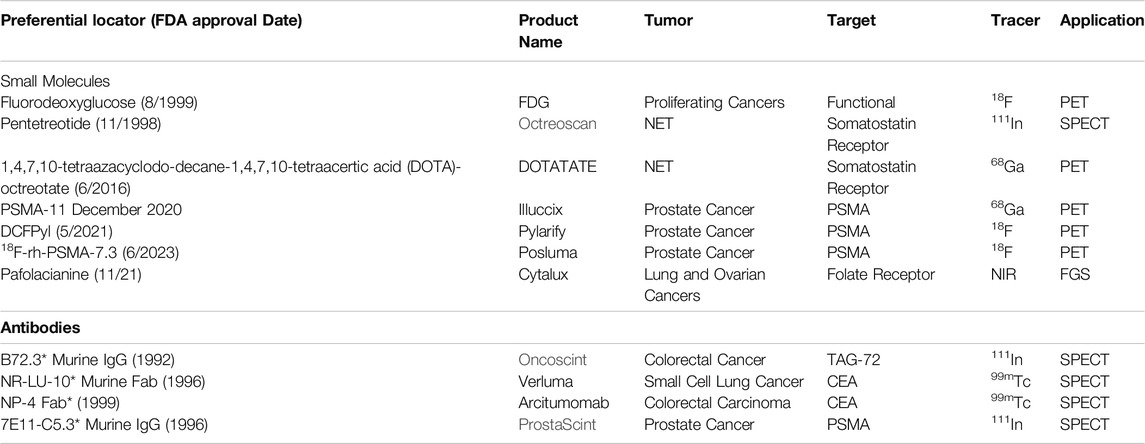Click the FGS application cell
Viewport: 1145px width, 444px height.
[1074, 275]
